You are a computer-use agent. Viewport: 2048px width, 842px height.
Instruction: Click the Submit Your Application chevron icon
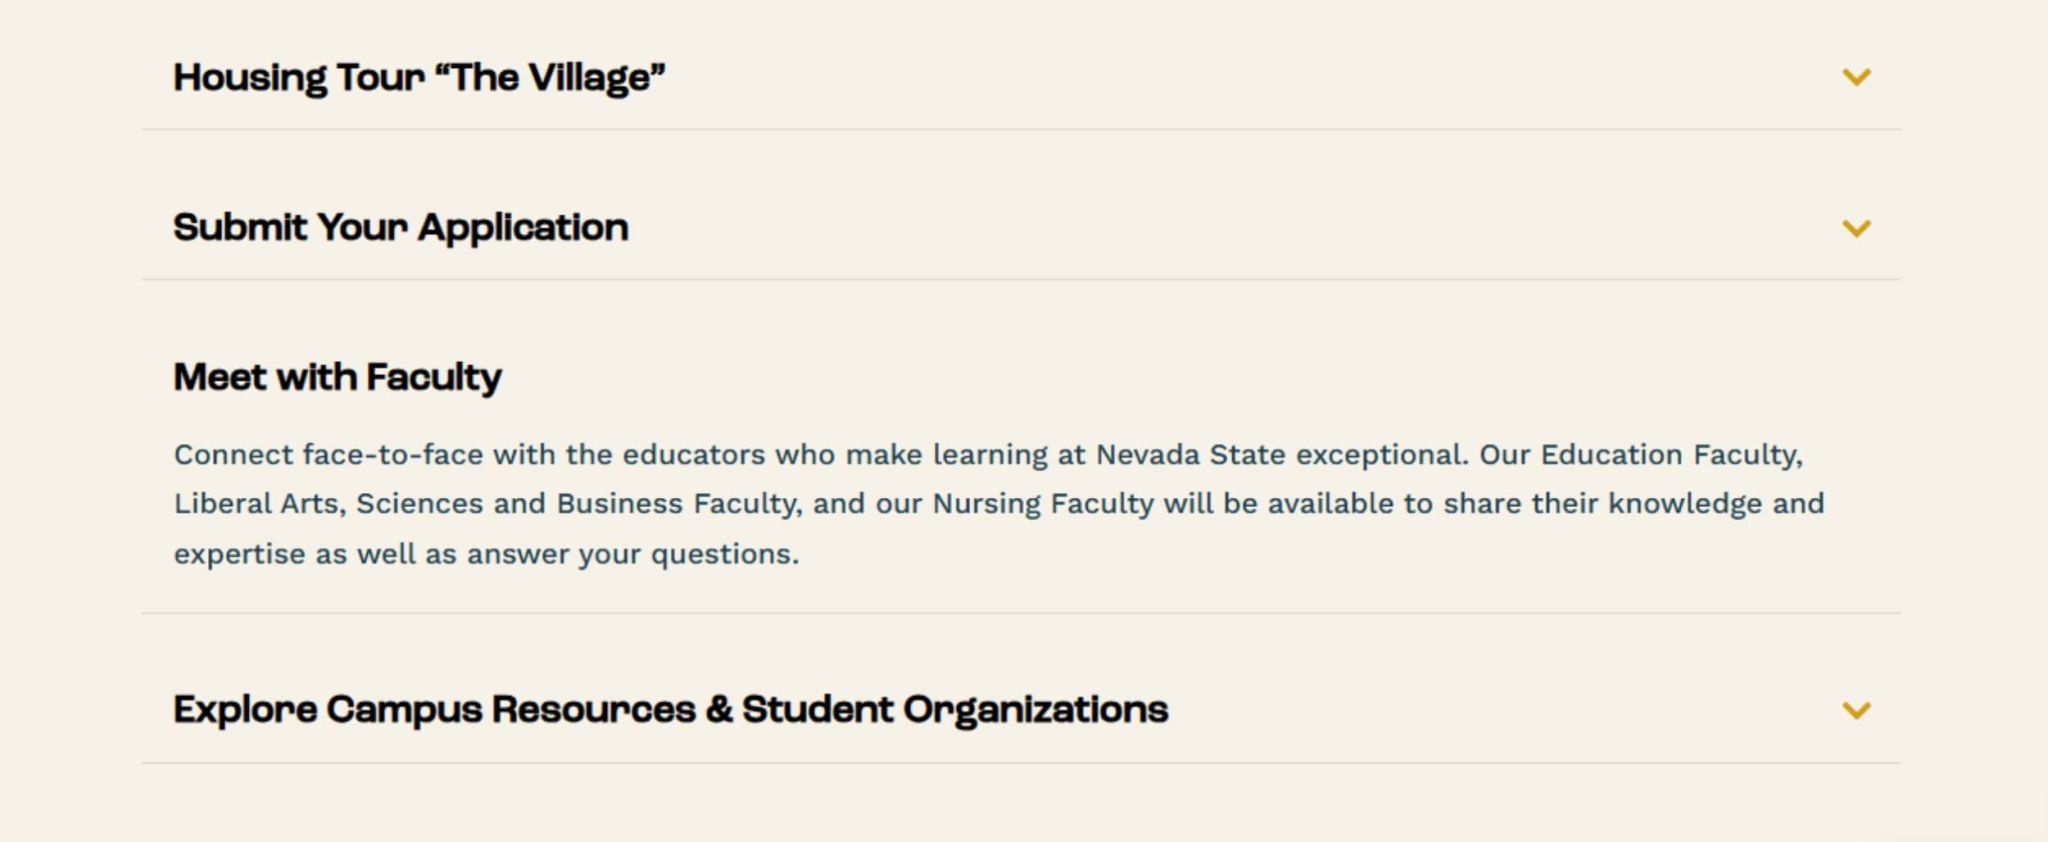1856,228
